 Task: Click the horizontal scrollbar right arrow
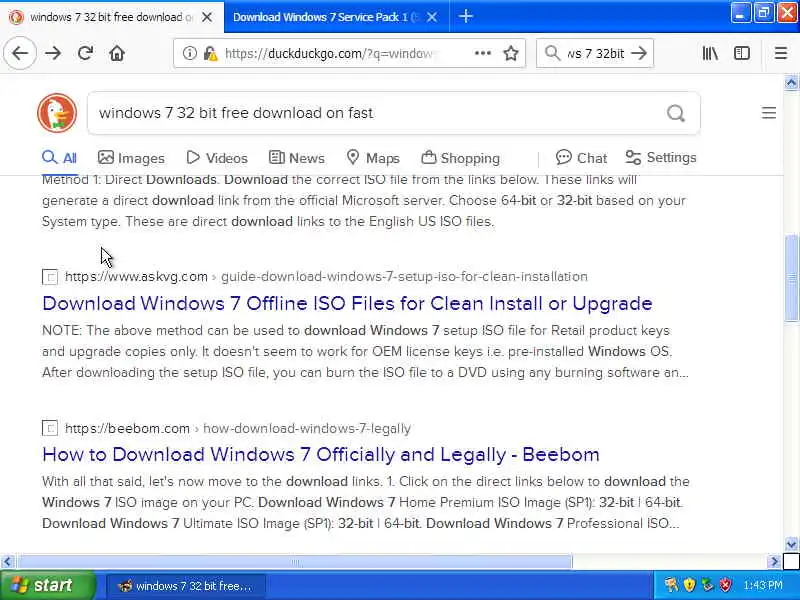(x=774, y=562)
